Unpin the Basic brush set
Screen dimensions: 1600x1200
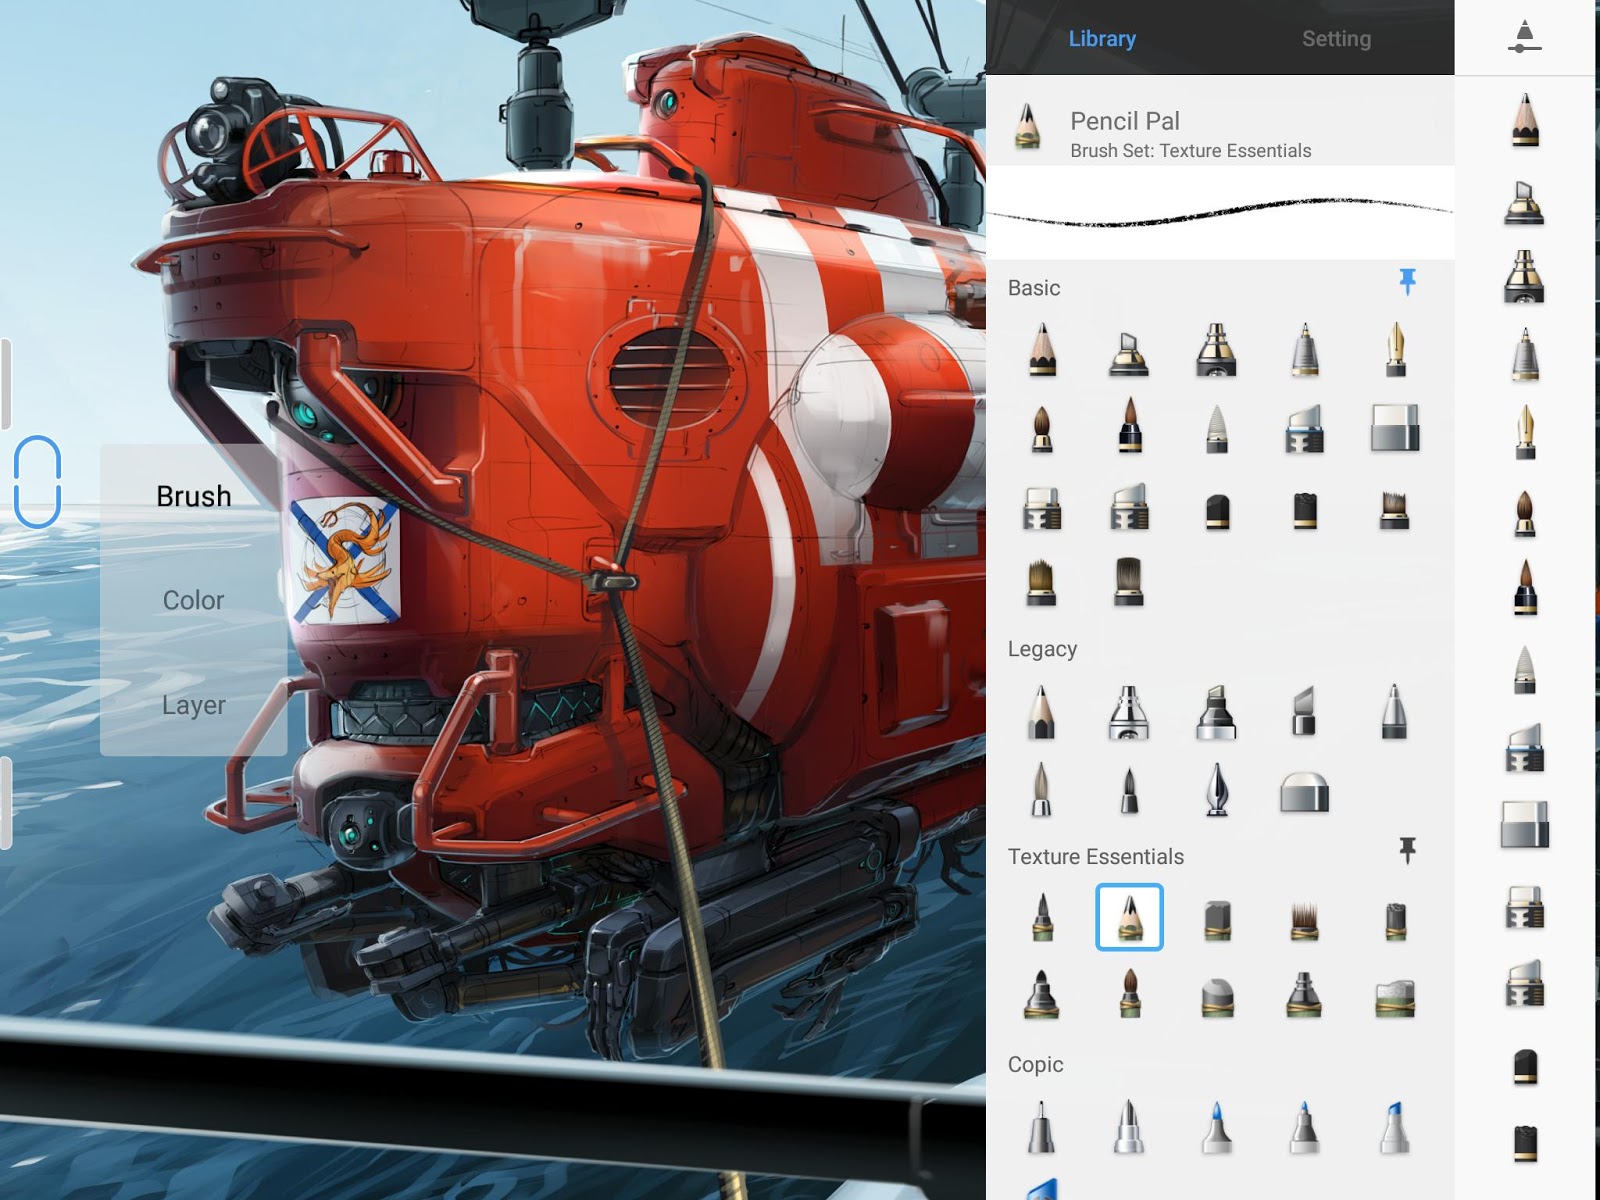(x=1408, y=285)
